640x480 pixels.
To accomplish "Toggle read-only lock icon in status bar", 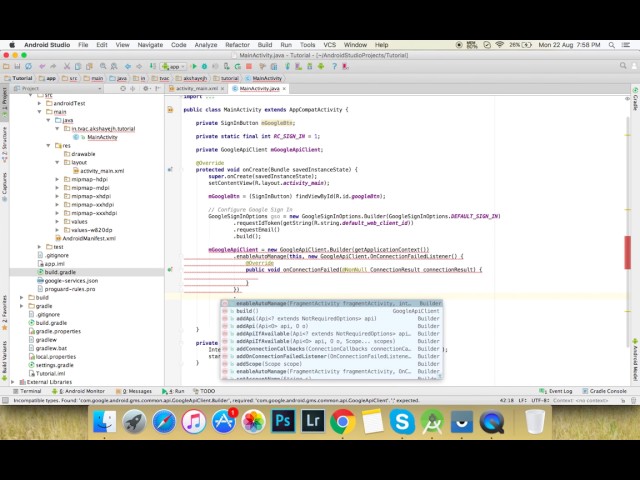I will (623, 401).
